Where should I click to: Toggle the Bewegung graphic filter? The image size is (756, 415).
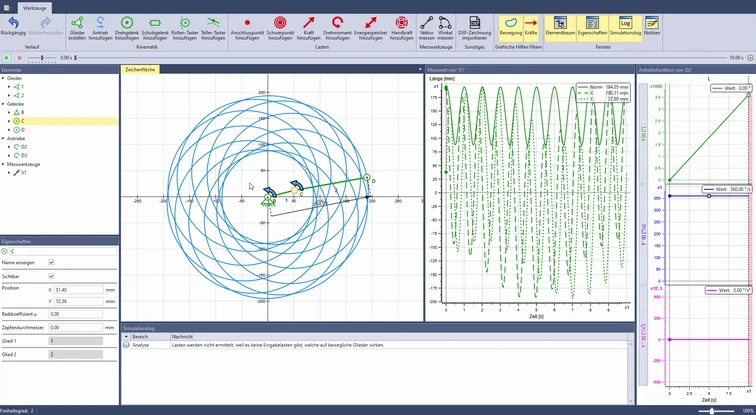click(x=511, y=28)
